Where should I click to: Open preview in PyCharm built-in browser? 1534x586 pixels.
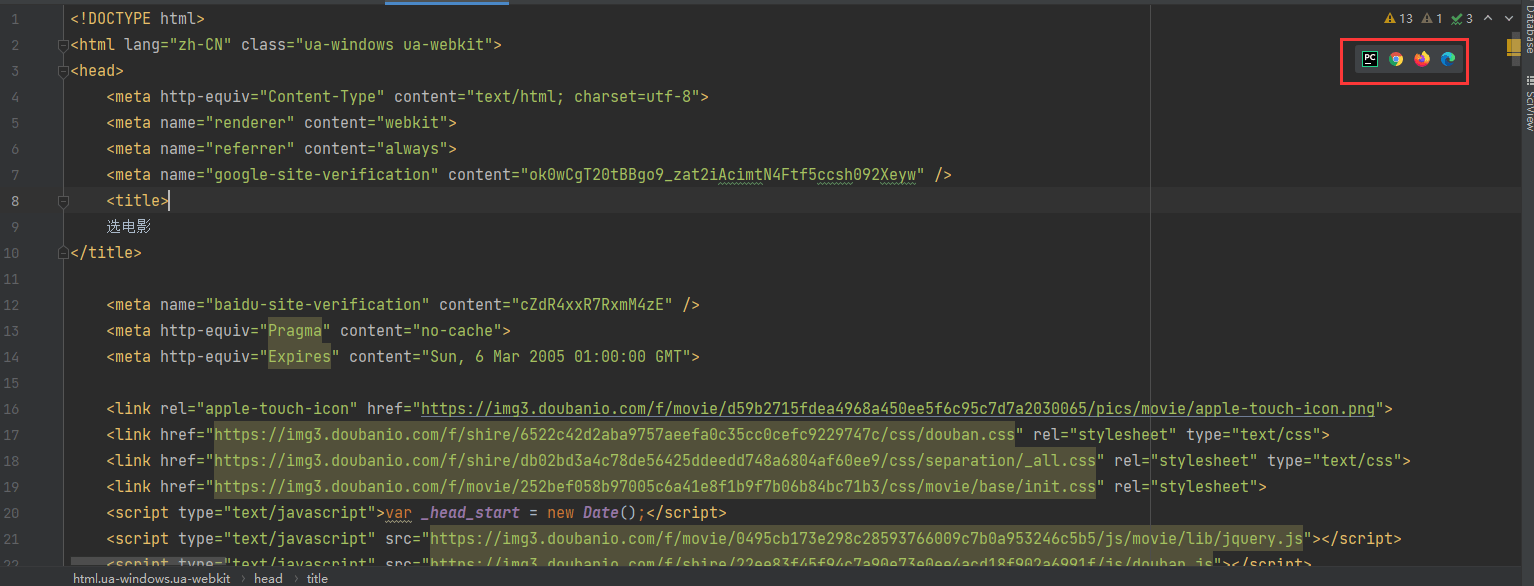(1370, 59)
